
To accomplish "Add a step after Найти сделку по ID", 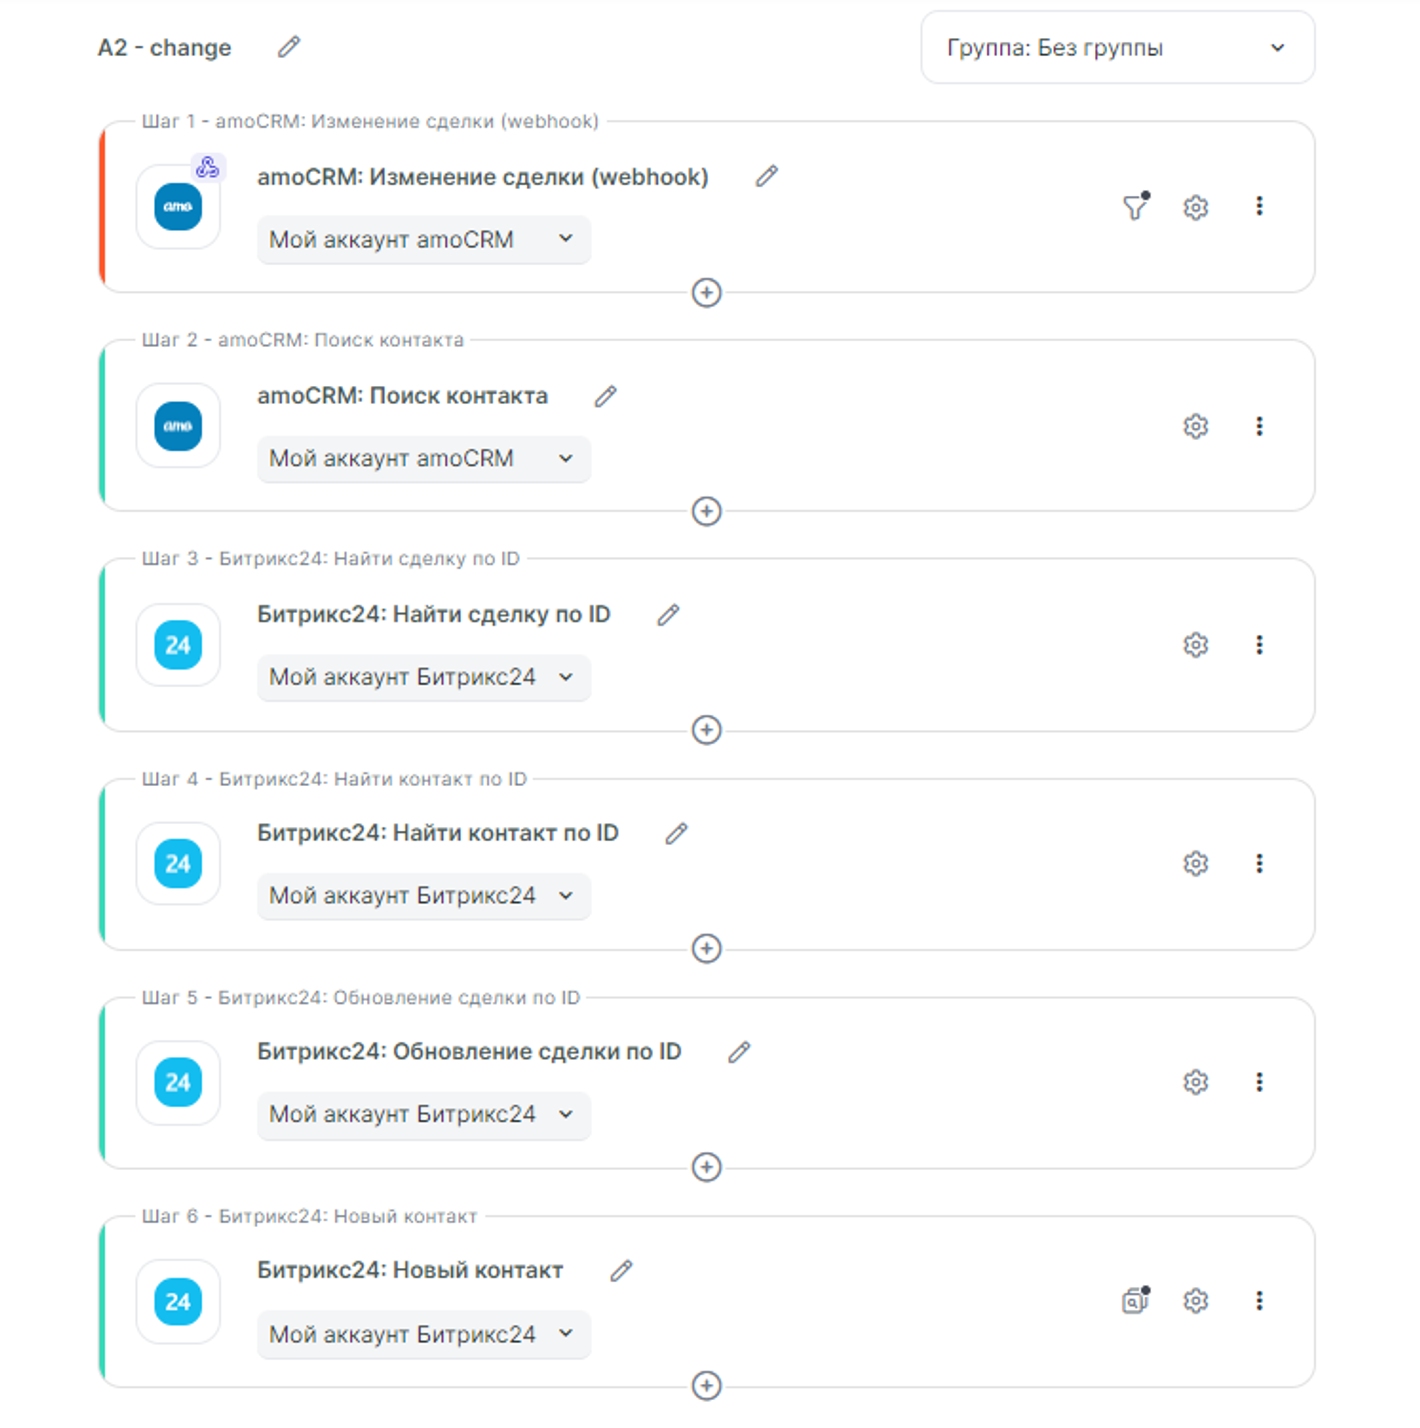I will pyautogui.click(x=707, y=730).
